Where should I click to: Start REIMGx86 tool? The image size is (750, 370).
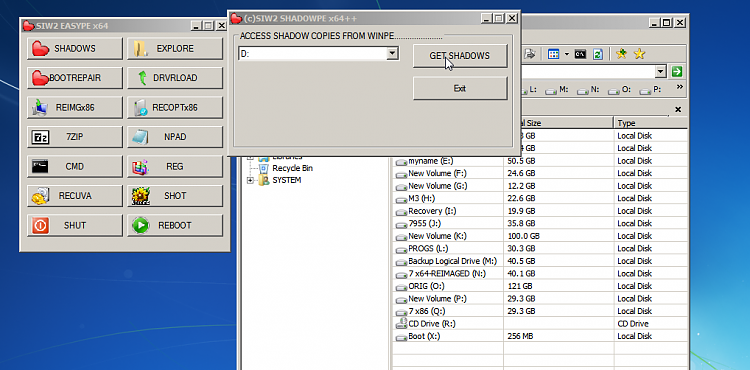pyautogui.click(x=75, y=108)
